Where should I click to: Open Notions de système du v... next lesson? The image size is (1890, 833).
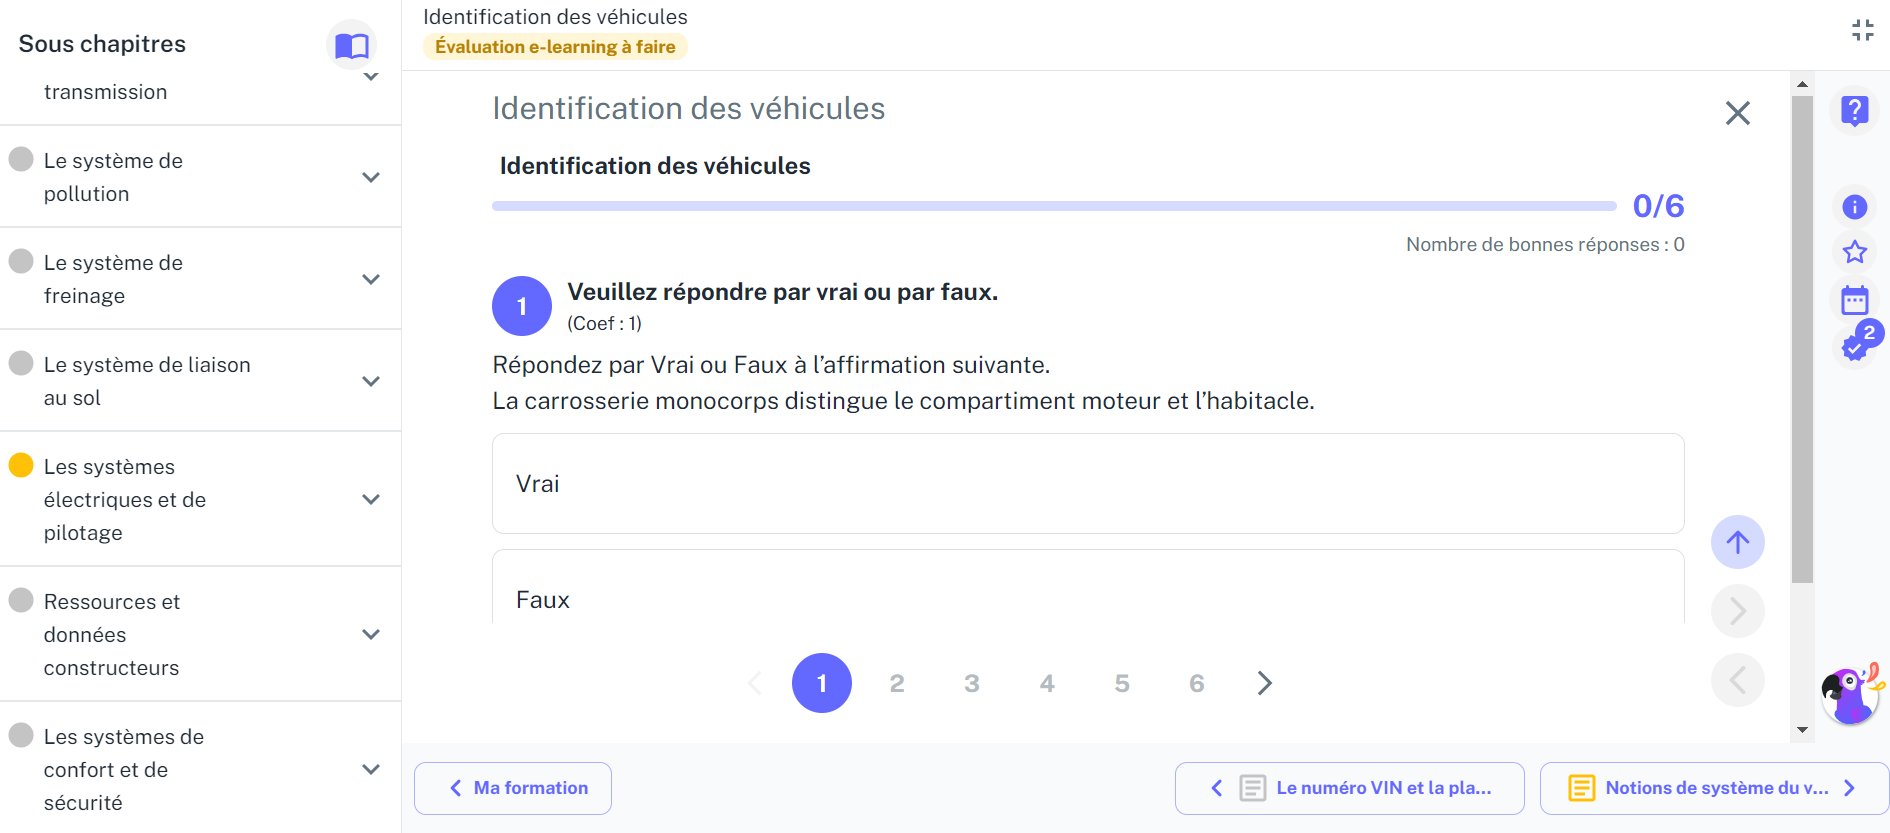point(1714,788)
